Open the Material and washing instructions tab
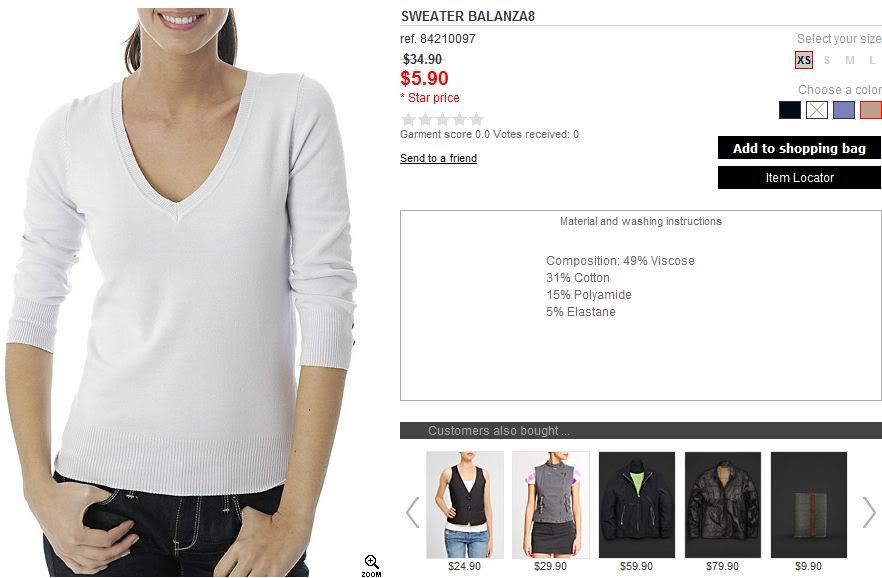This screenshot has width=882, height=578. tap(640, 222)
